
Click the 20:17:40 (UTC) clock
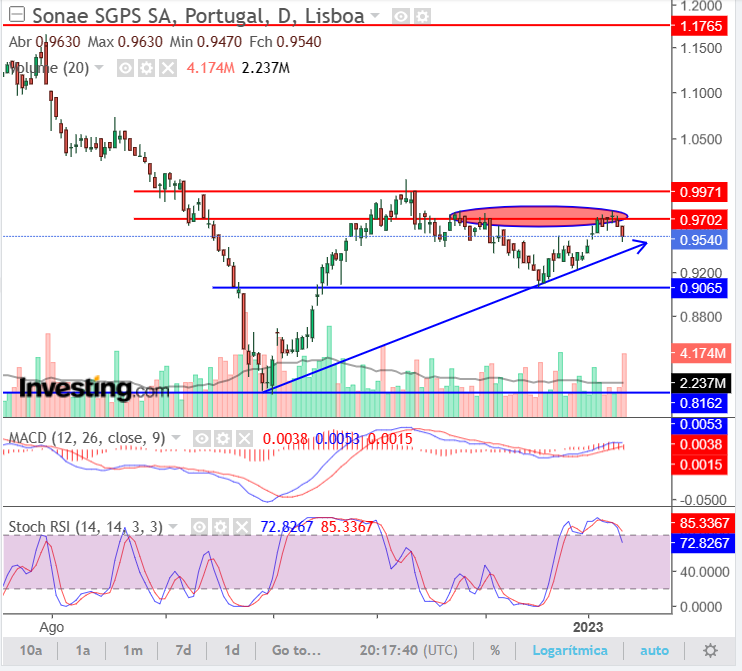coord(408,650)
